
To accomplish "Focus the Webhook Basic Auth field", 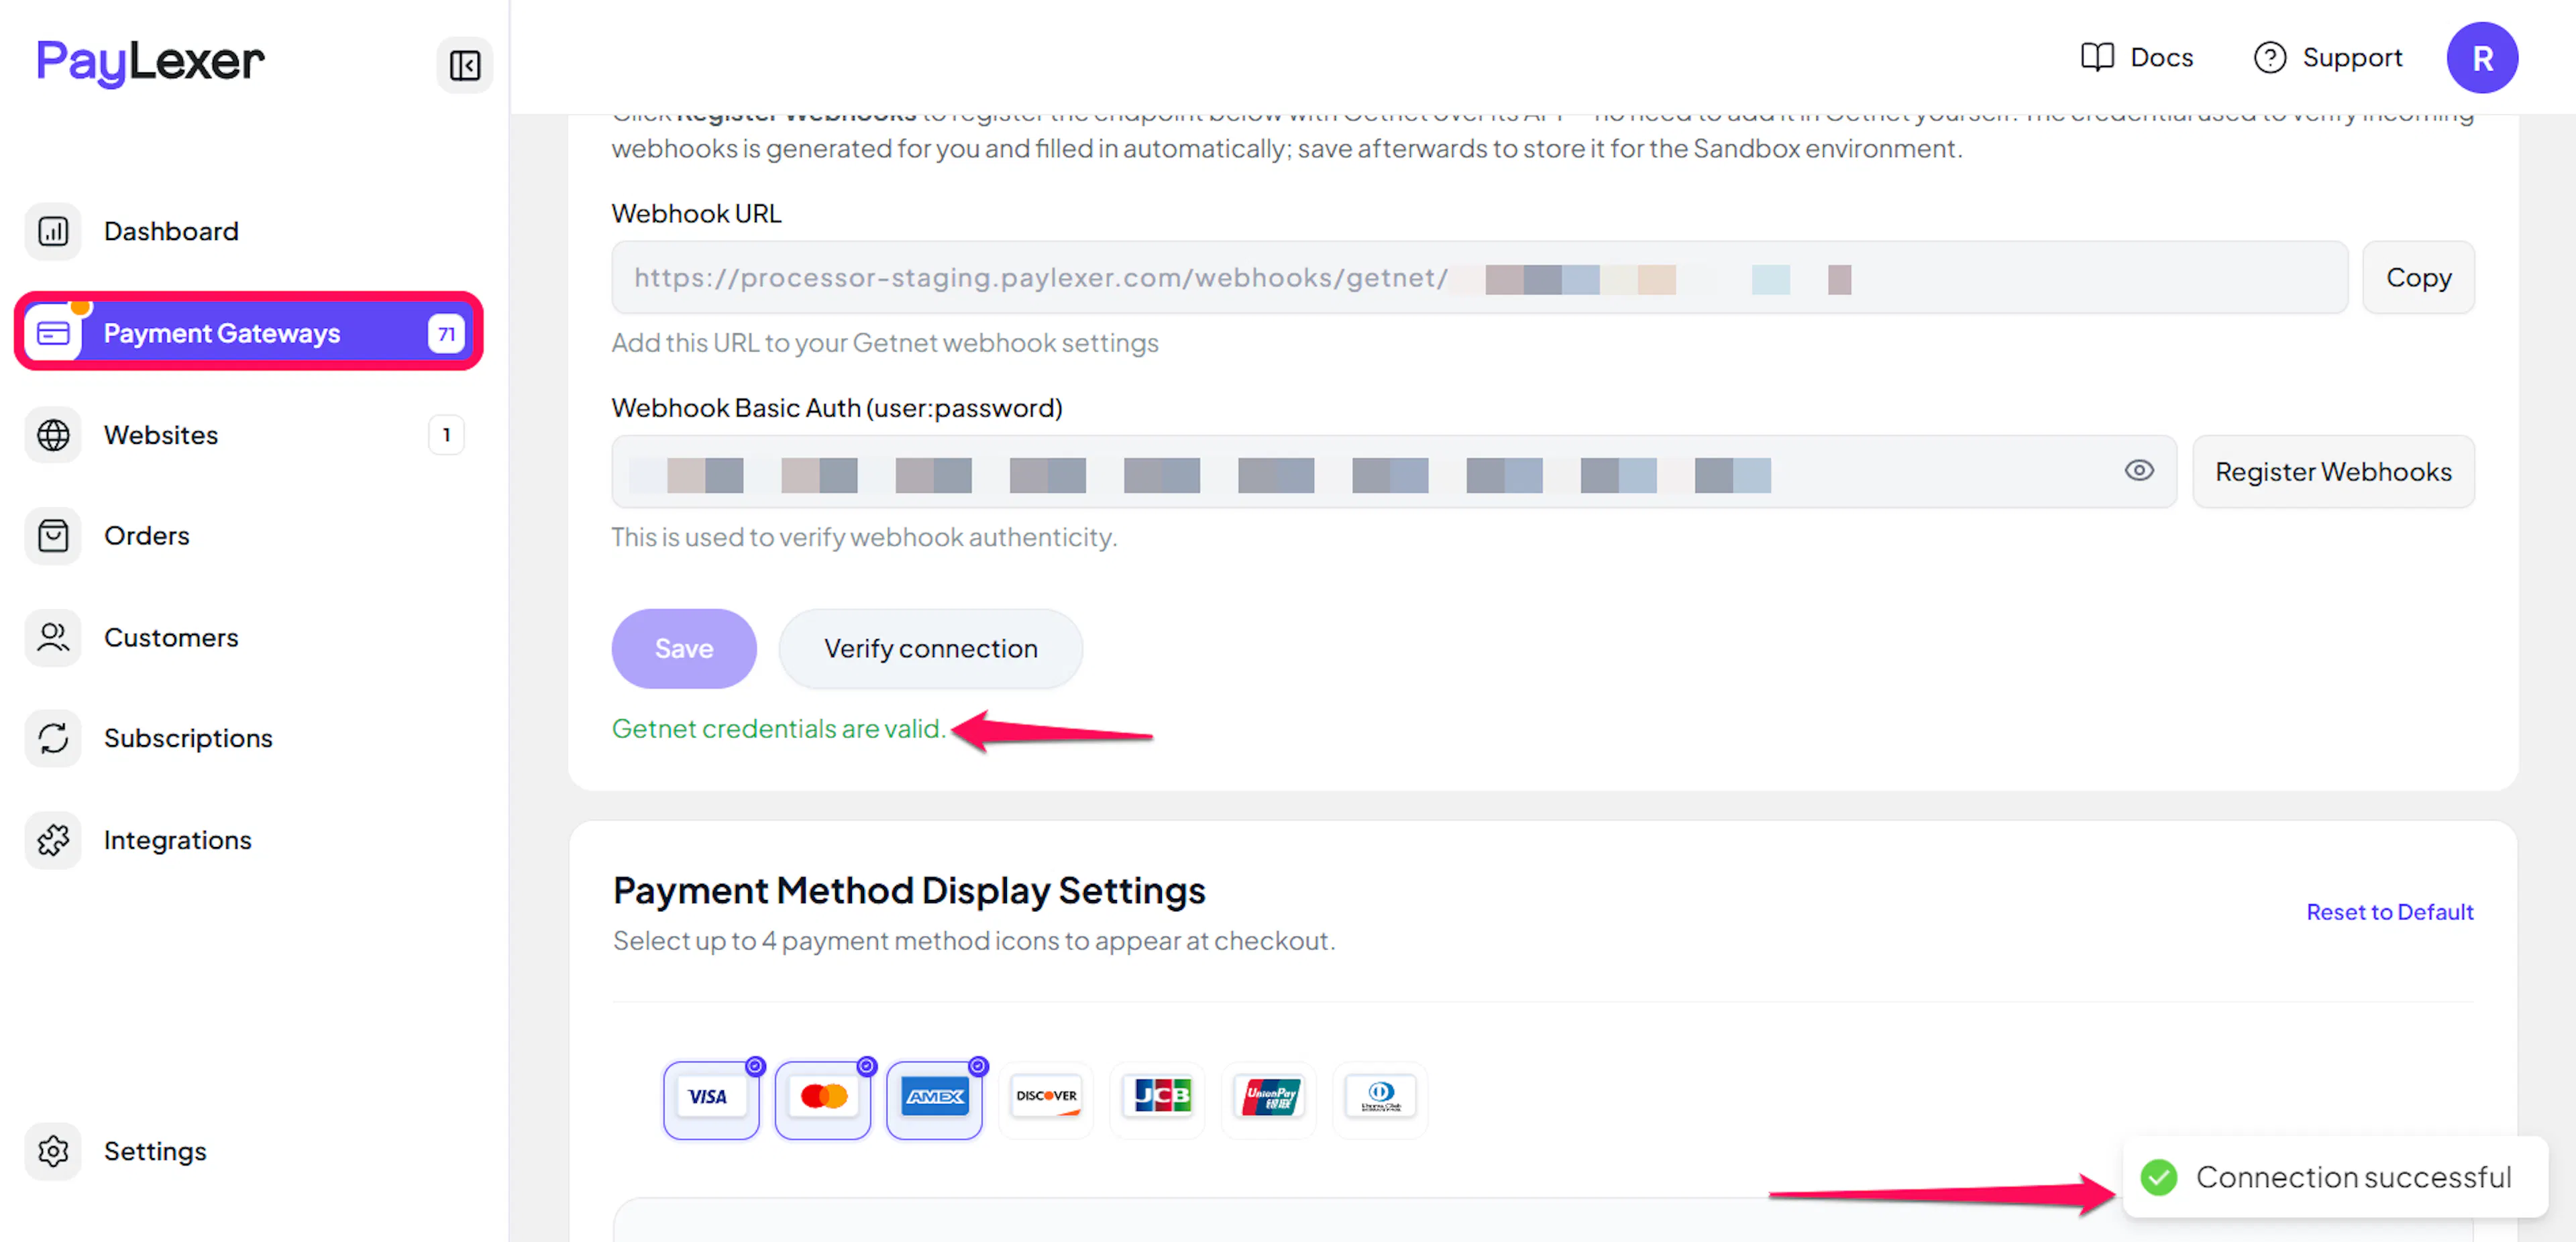I will (1393, 471).
